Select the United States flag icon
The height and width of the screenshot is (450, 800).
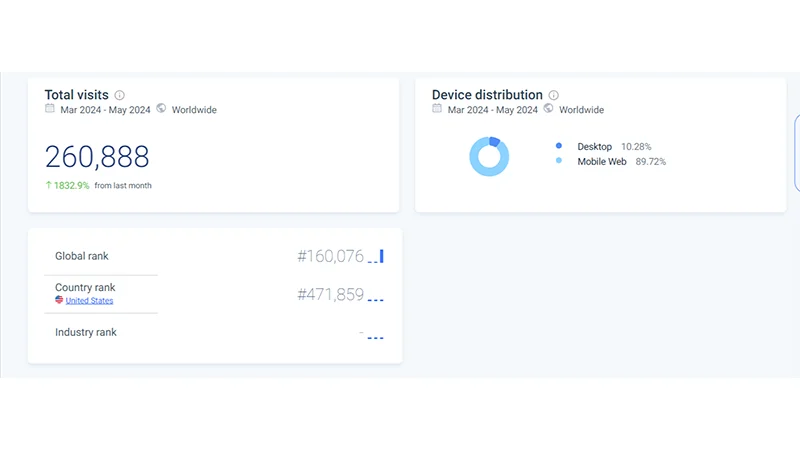pos(59,299)
